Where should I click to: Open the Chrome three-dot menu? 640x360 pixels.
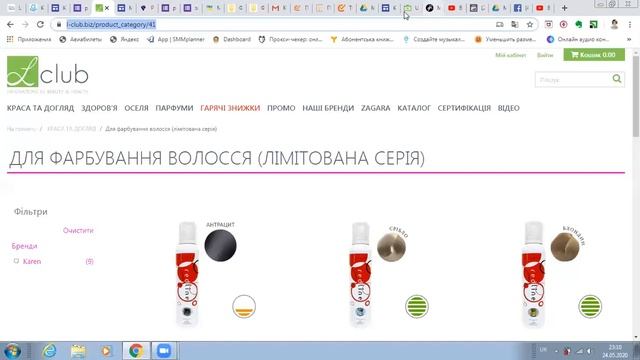(630, 24)
